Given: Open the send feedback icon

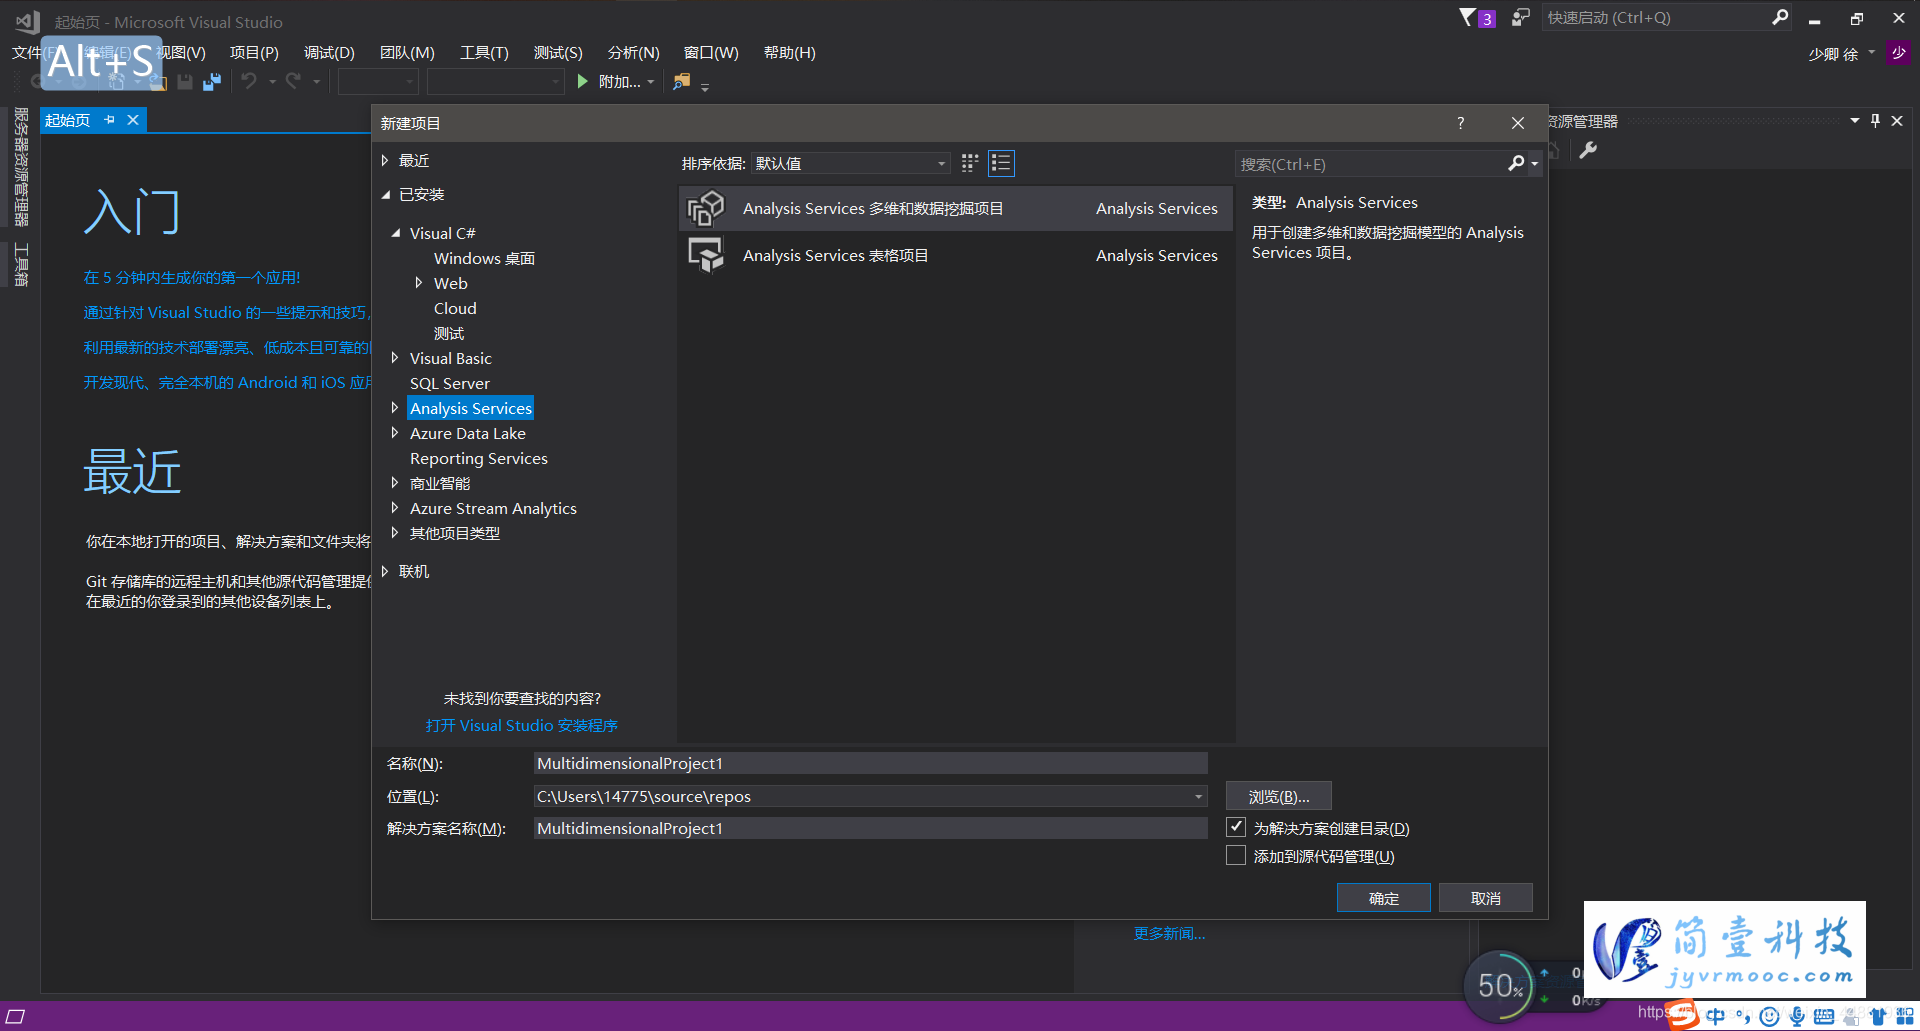Looking at the screenshot, I should click(1520, 17).
